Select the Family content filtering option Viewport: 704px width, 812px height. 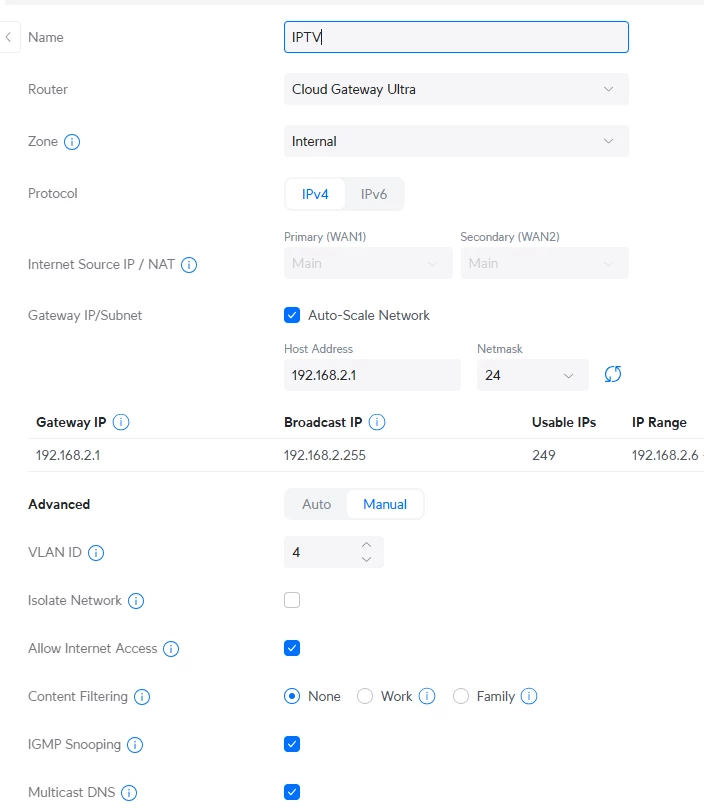tap(461, 696)
